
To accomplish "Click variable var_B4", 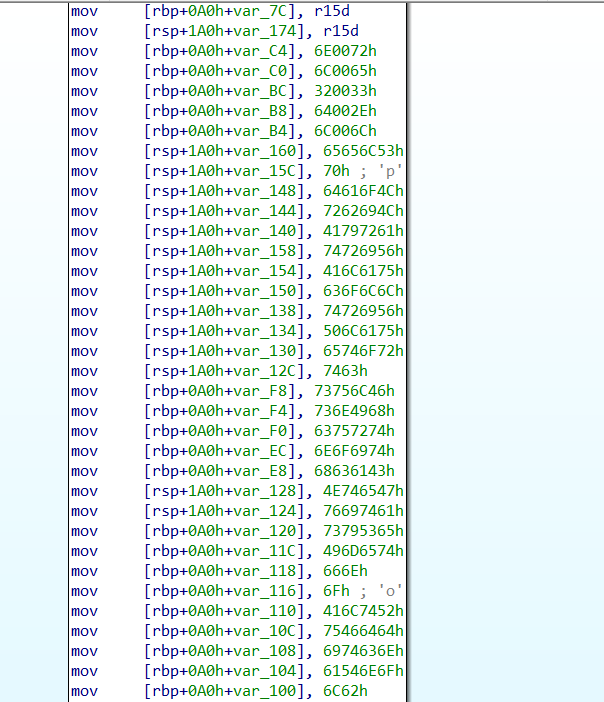I will (260, 131).
